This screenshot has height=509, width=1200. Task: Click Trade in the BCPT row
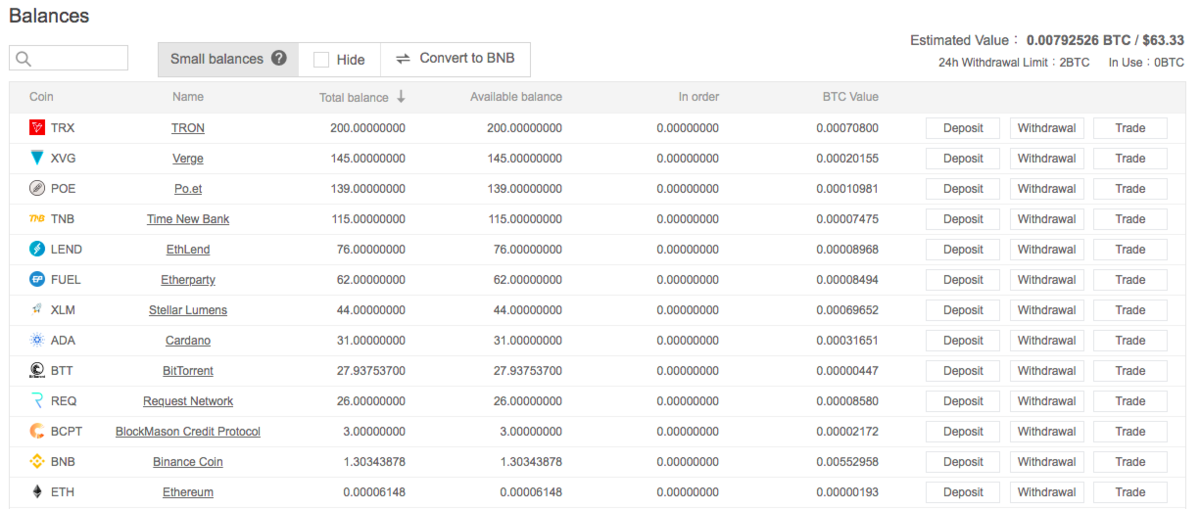pos(1130,431)
